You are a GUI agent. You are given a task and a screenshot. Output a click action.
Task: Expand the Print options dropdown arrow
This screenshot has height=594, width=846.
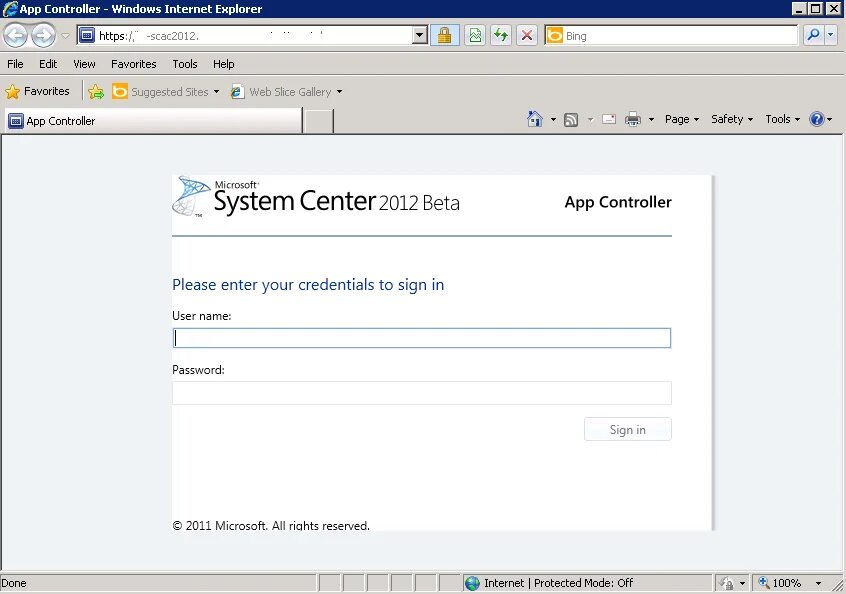pyautogui.click(x=651, y=119)
